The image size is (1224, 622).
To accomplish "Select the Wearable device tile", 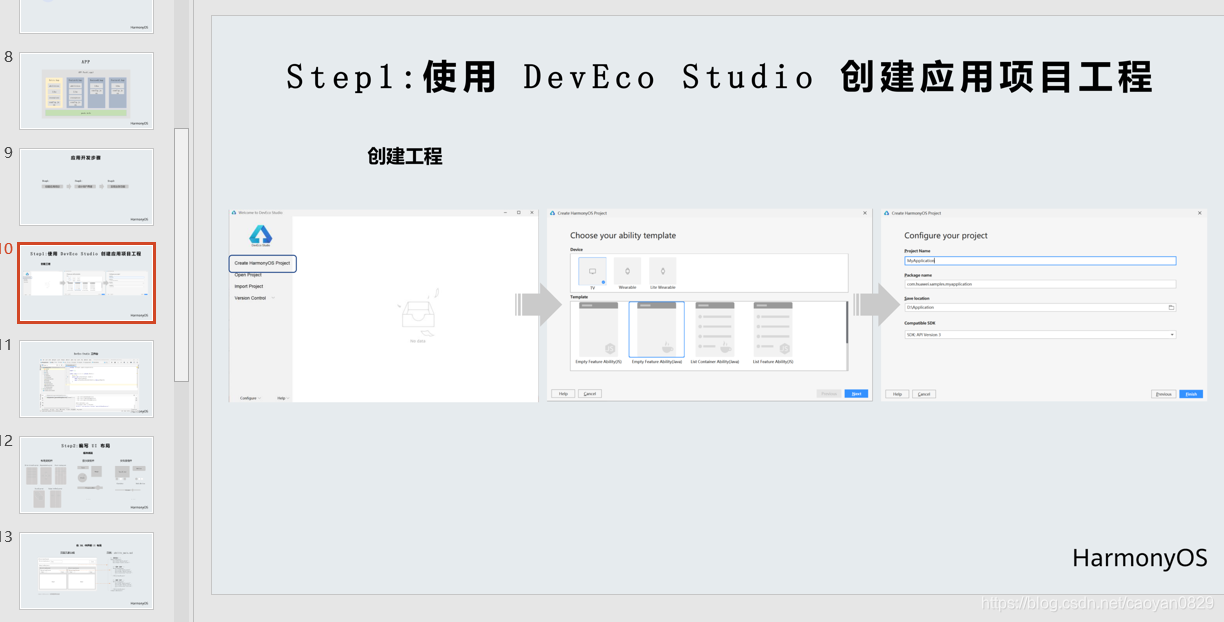I will point(627,273).
